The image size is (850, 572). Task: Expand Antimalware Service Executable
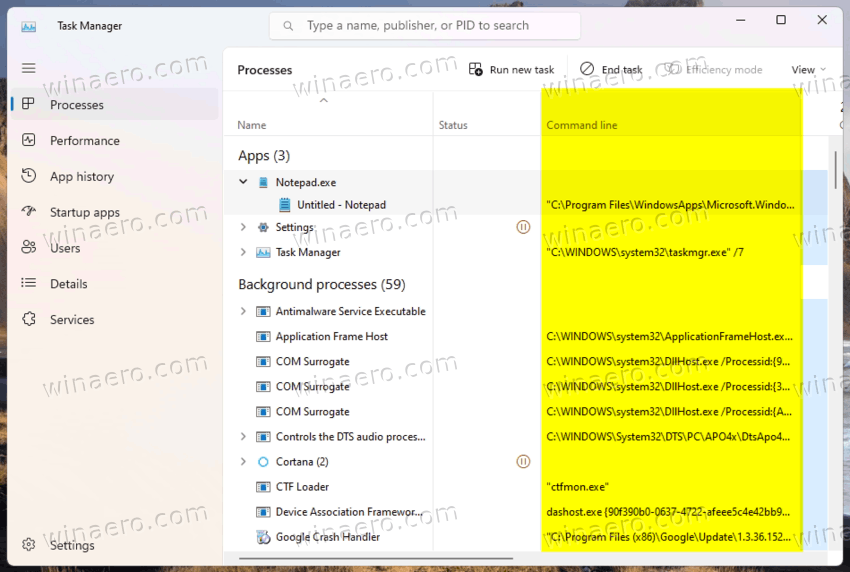pos(243,311)
